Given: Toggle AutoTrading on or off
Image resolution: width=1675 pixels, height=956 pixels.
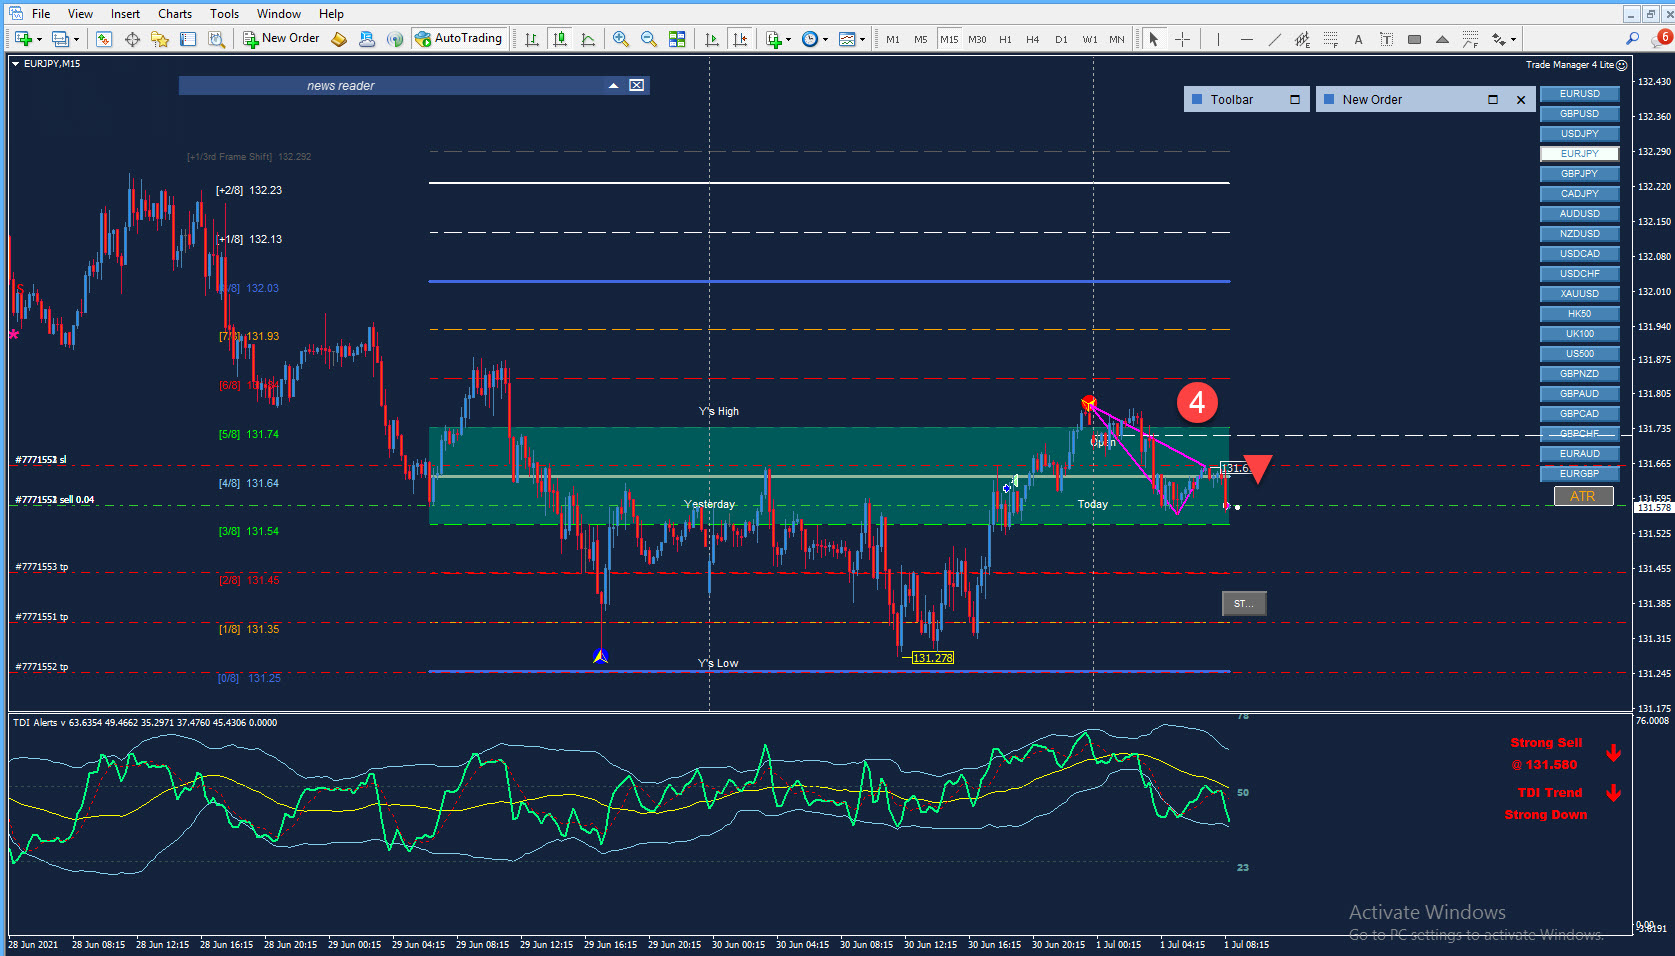Looking at the screenshot, I should (x=458, y=39).
